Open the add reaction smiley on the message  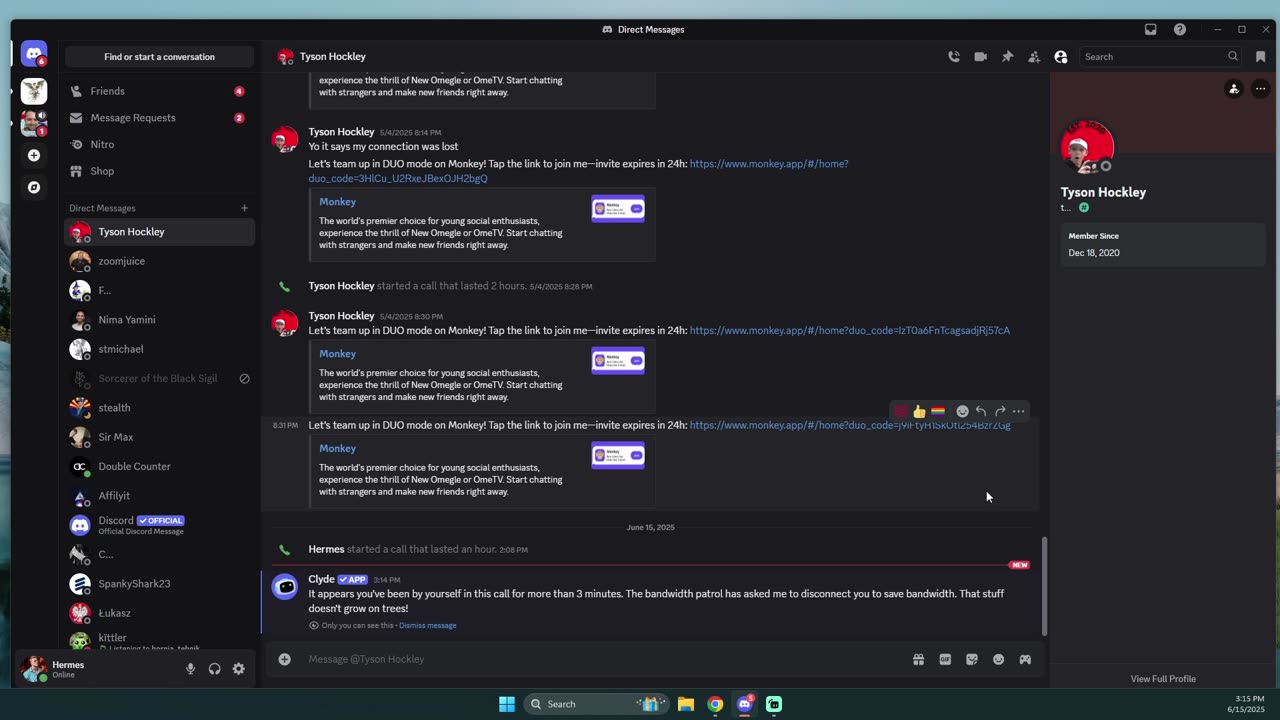click(x=962, y=411)
